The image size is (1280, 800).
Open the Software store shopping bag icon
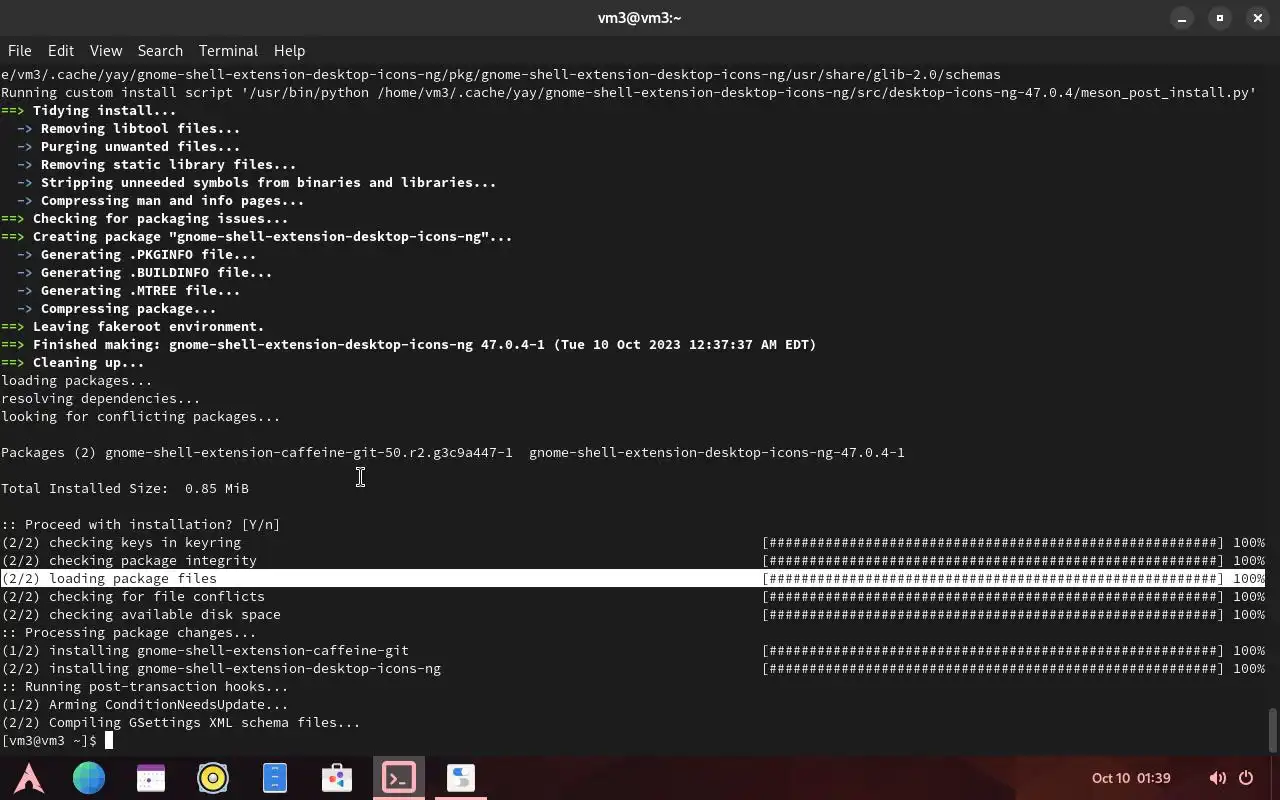click(x=337, y=778)
